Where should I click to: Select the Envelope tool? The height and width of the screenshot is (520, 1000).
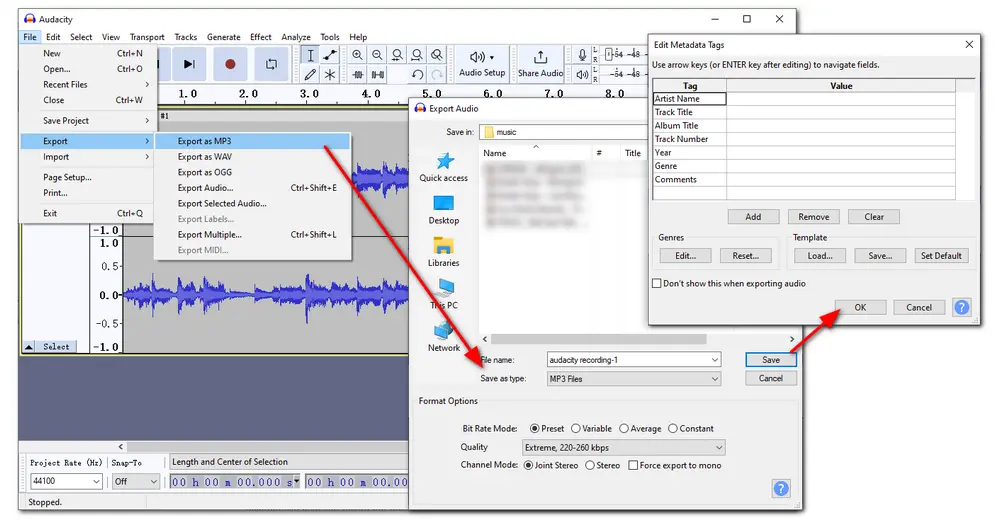[330, 55]
